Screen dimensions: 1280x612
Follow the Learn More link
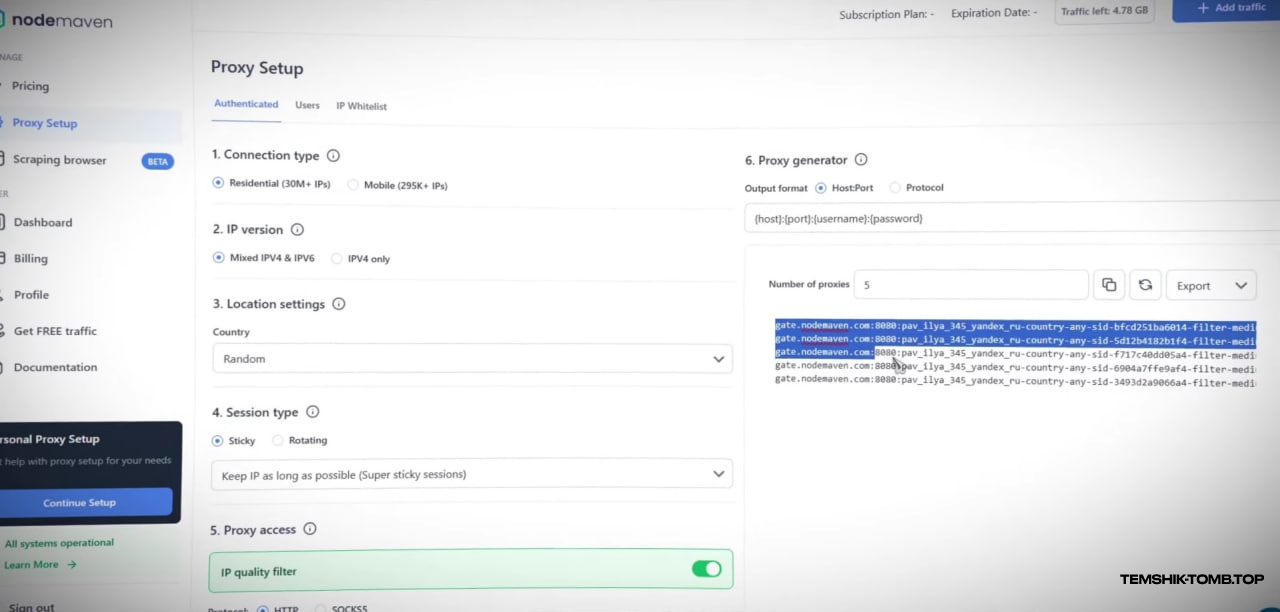click(39, 564)
